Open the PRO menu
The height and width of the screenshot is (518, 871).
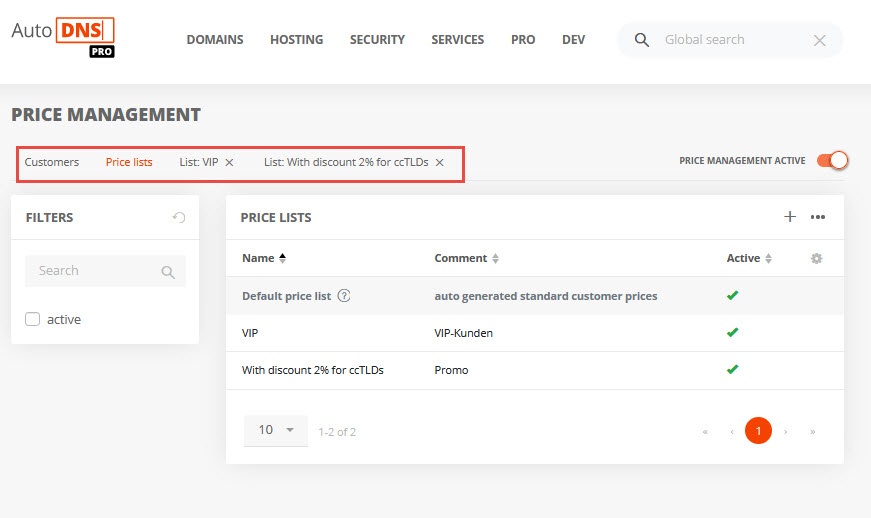[523, 40]
